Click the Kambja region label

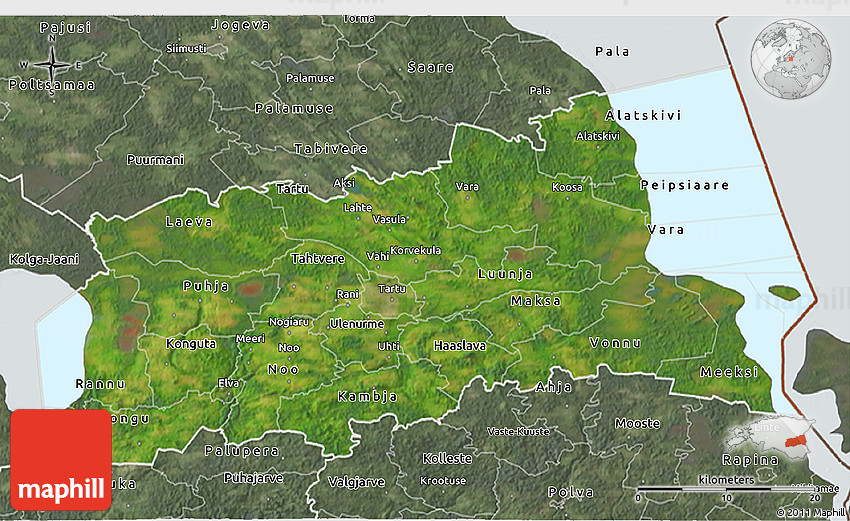pos(368,396)
